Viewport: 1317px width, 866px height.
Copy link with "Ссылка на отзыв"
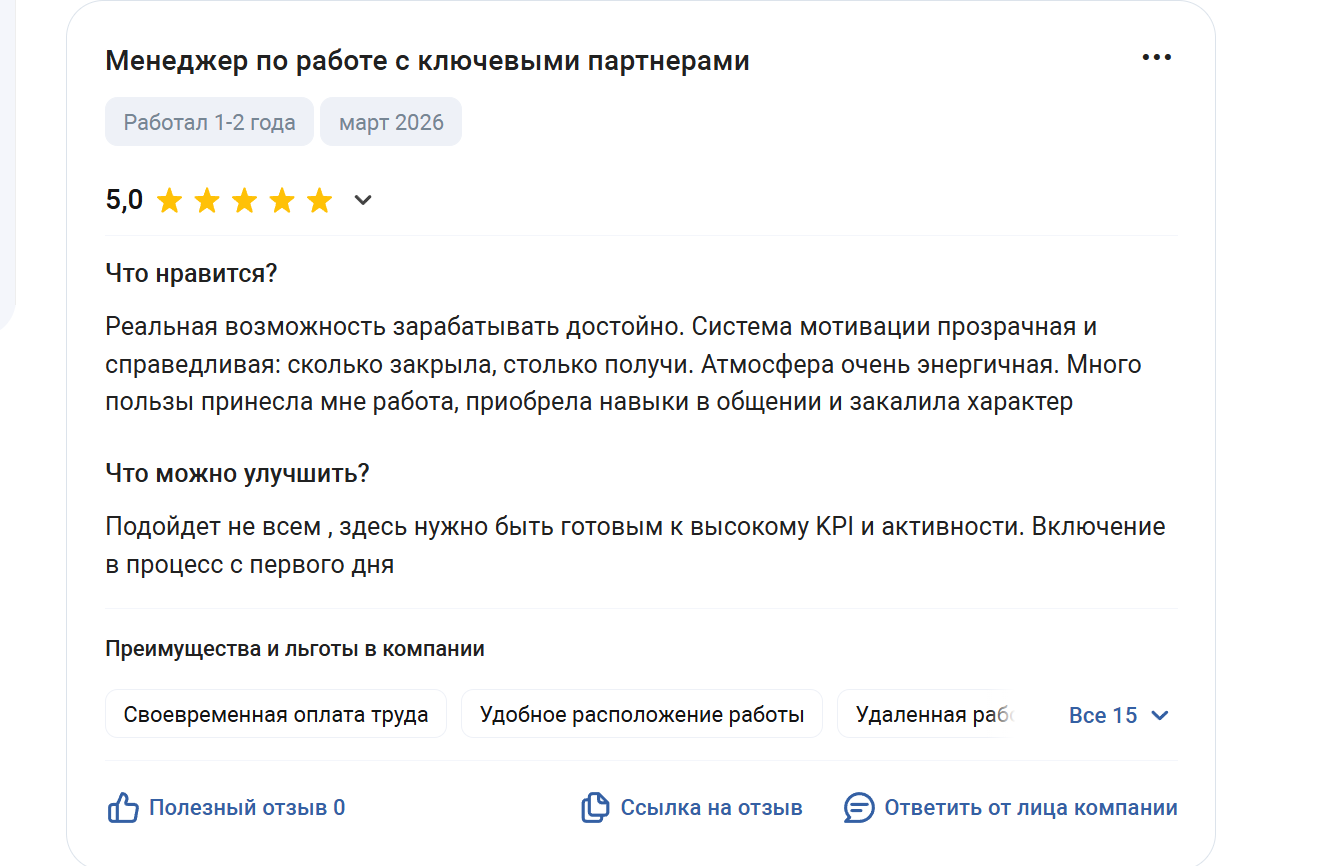(x=711, y=808)
